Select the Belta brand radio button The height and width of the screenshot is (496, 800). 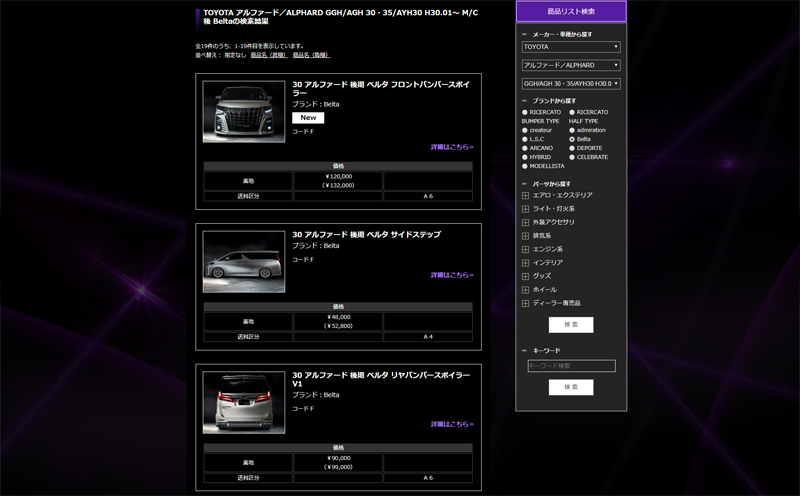(572, 139)
